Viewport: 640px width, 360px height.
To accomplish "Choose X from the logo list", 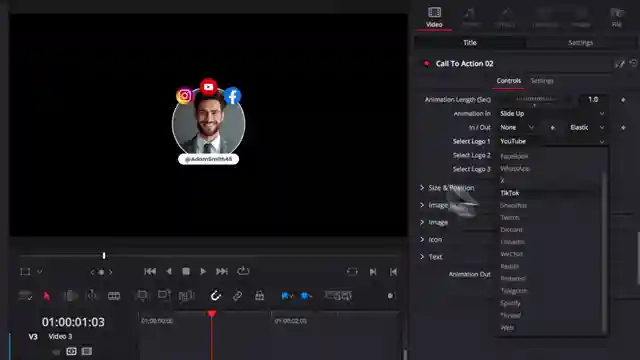I will click(x=502, y=180).
